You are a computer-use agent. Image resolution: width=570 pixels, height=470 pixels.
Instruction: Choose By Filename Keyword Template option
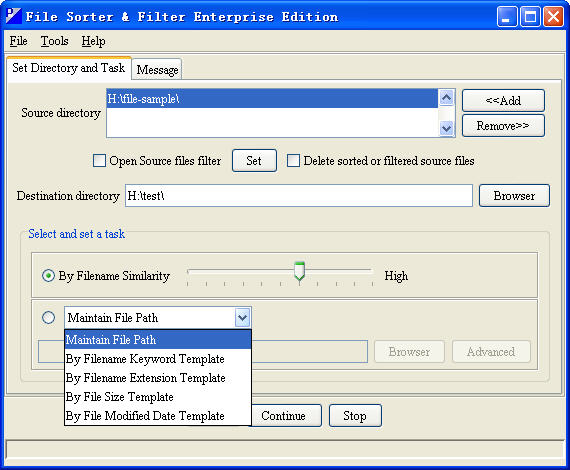coord(158,359)
